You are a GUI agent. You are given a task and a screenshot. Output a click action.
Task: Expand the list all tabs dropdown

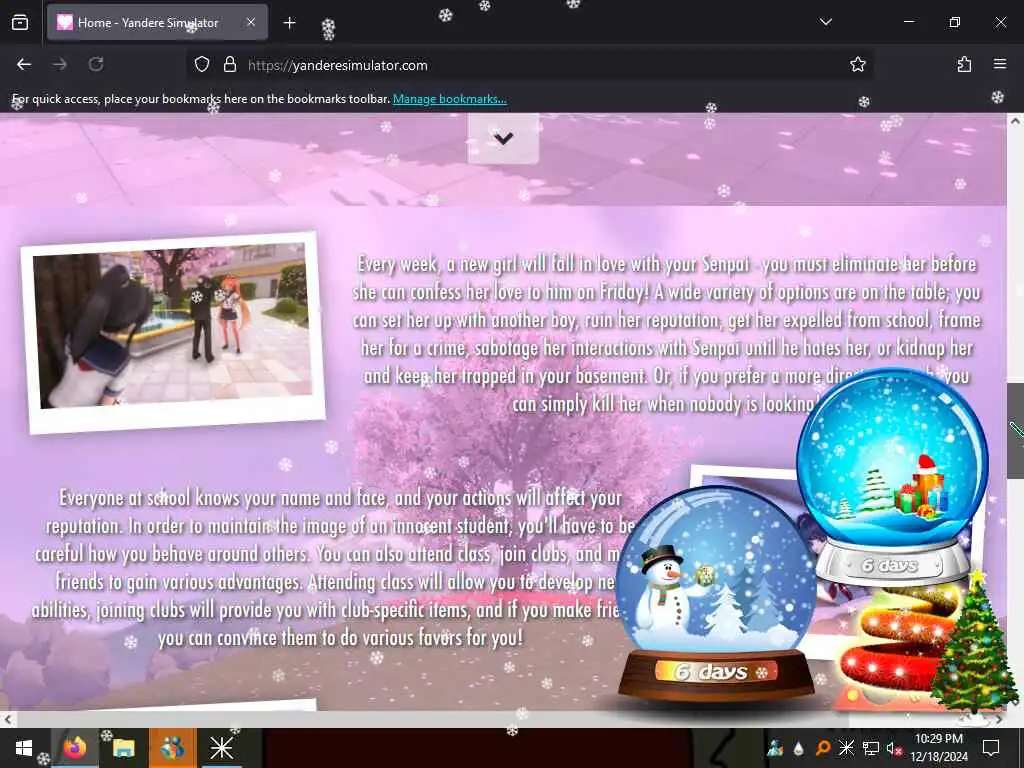click(x=825, y=22)
